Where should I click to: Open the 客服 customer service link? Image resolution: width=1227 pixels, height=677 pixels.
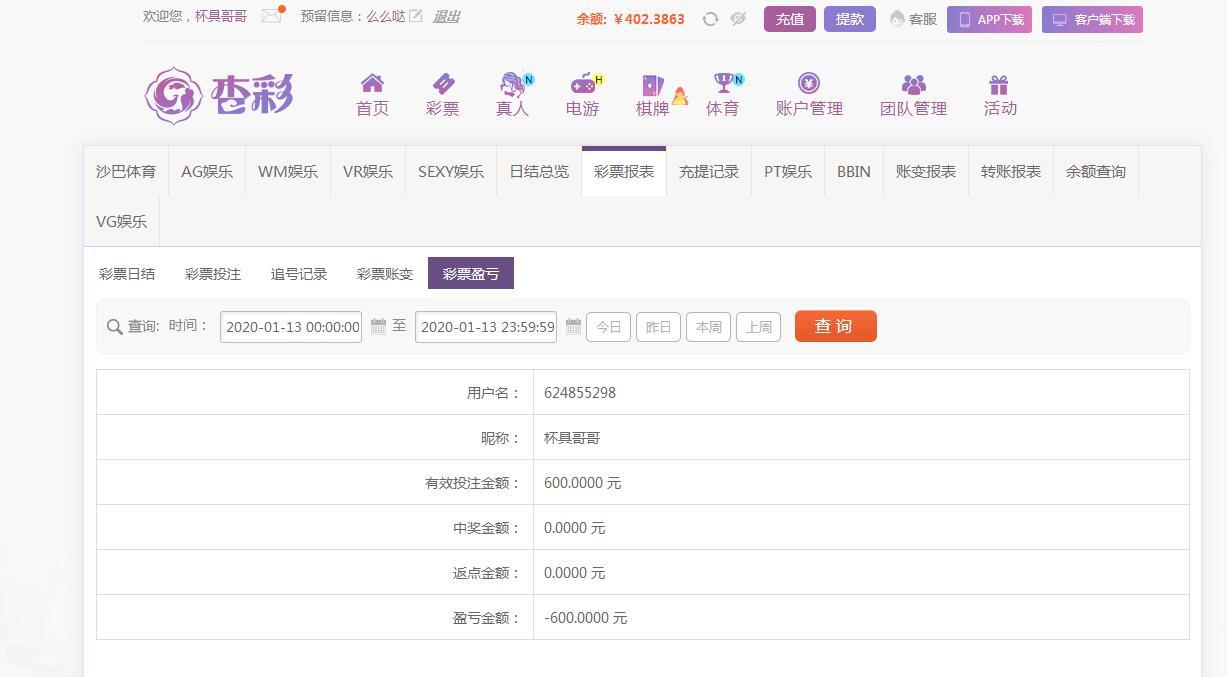[913, 19]
